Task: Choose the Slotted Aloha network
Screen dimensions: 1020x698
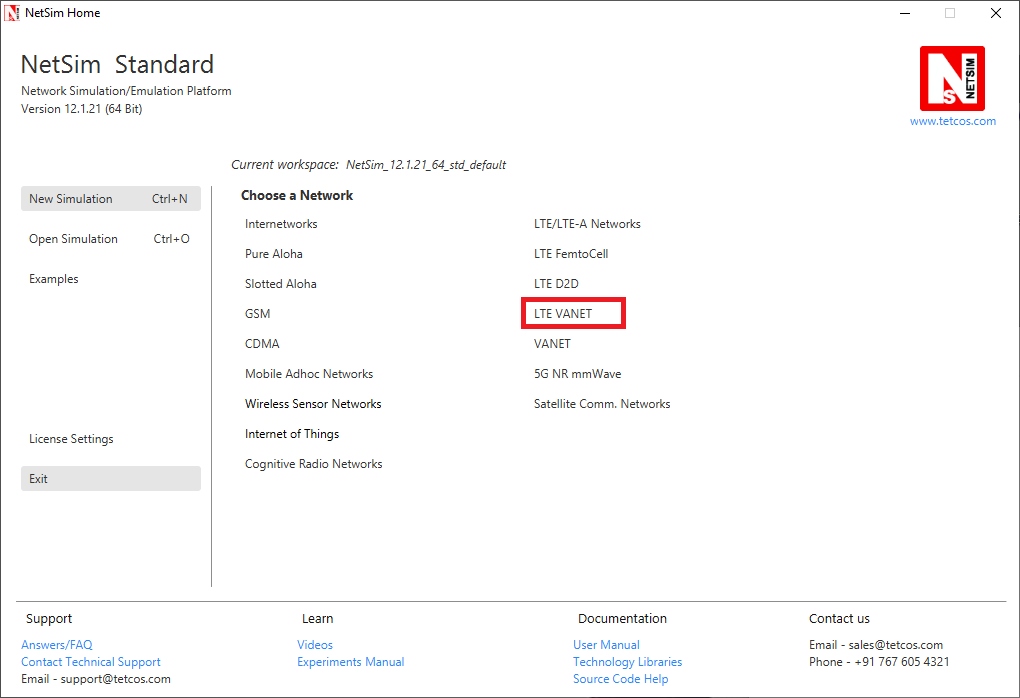Action: [280, 284]
